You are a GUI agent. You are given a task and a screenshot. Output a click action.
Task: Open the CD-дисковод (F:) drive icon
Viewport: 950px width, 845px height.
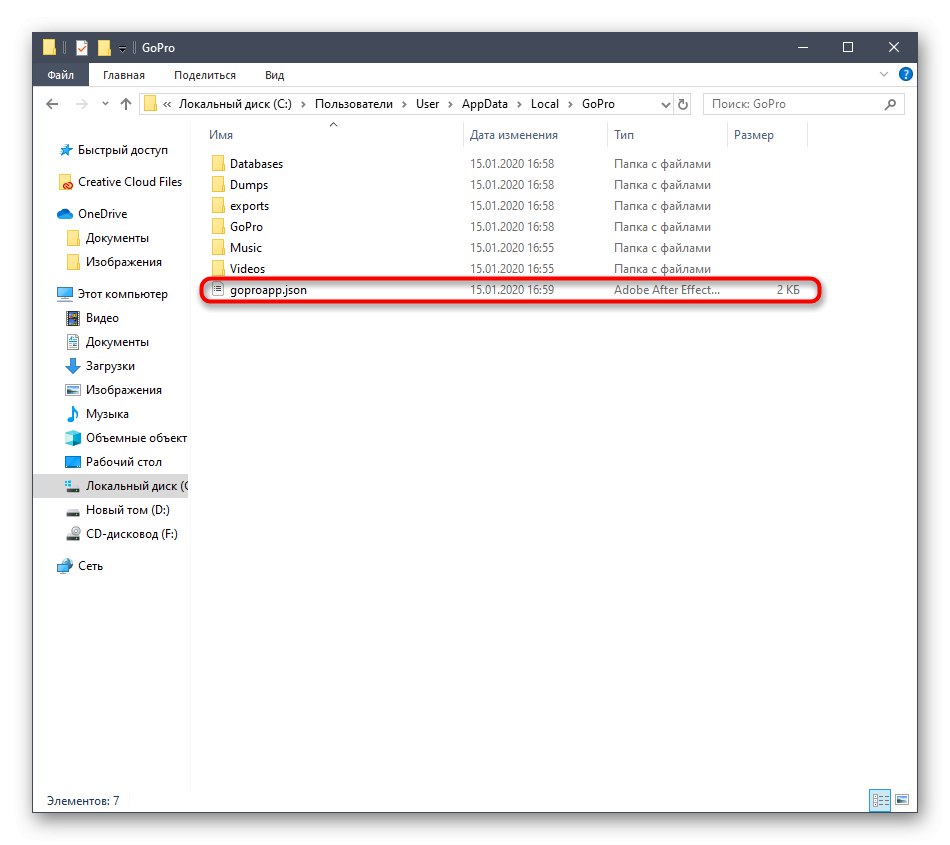(73, 534)
